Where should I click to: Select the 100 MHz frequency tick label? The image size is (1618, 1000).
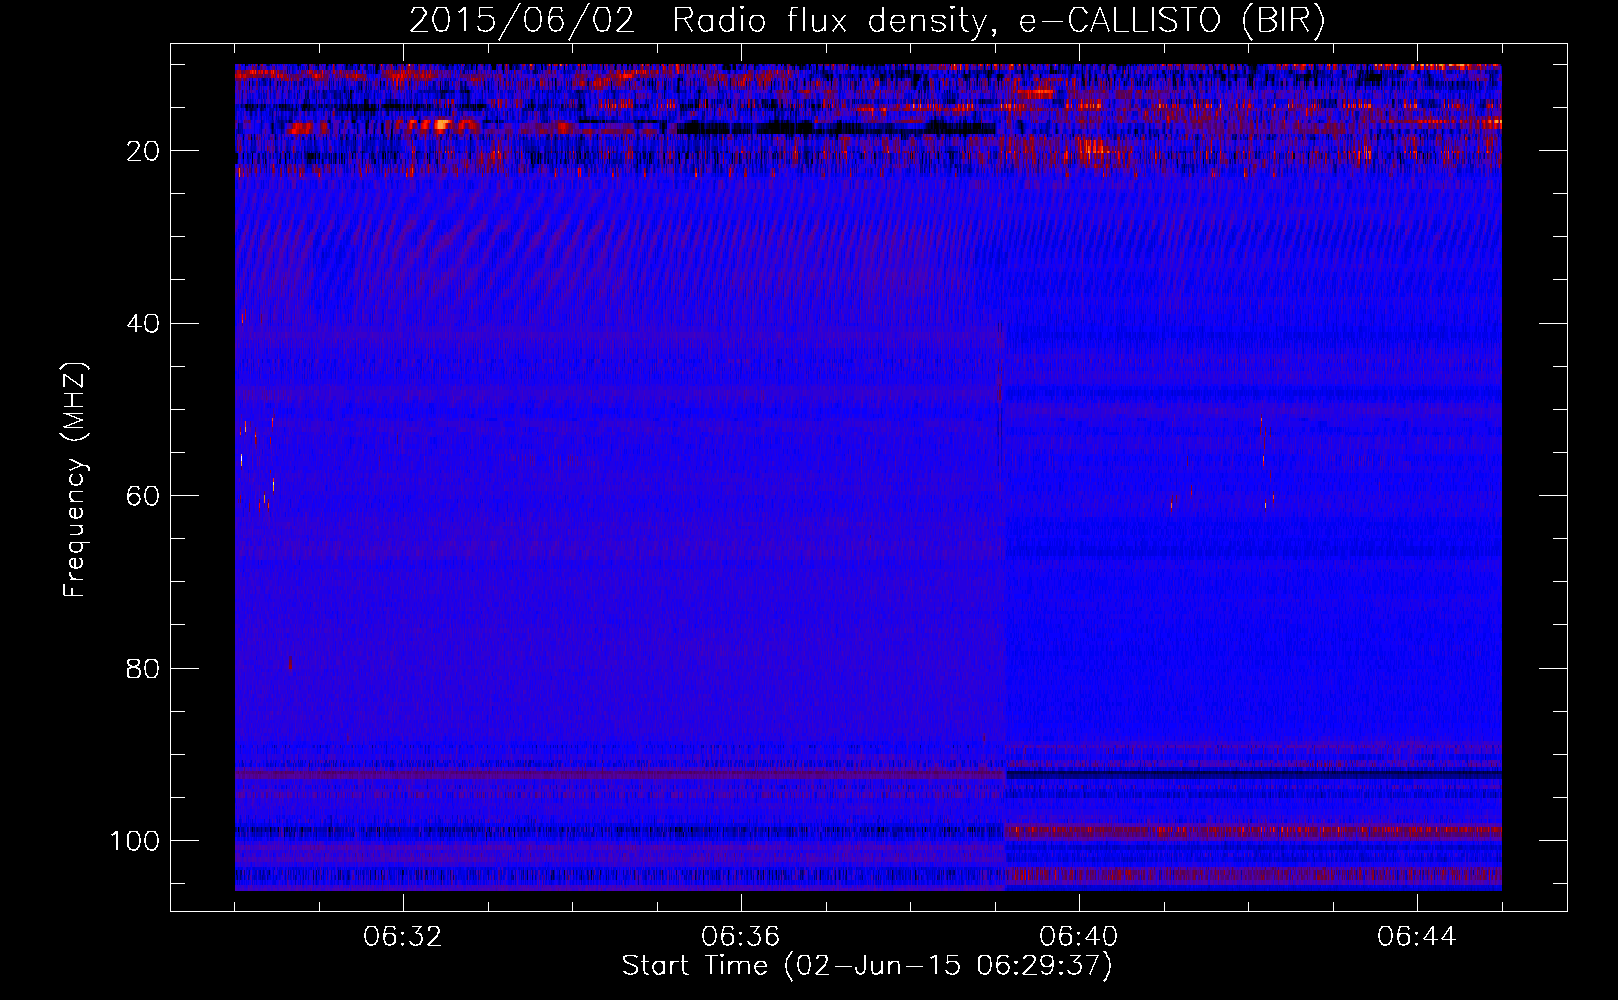[x=134, y=841]
